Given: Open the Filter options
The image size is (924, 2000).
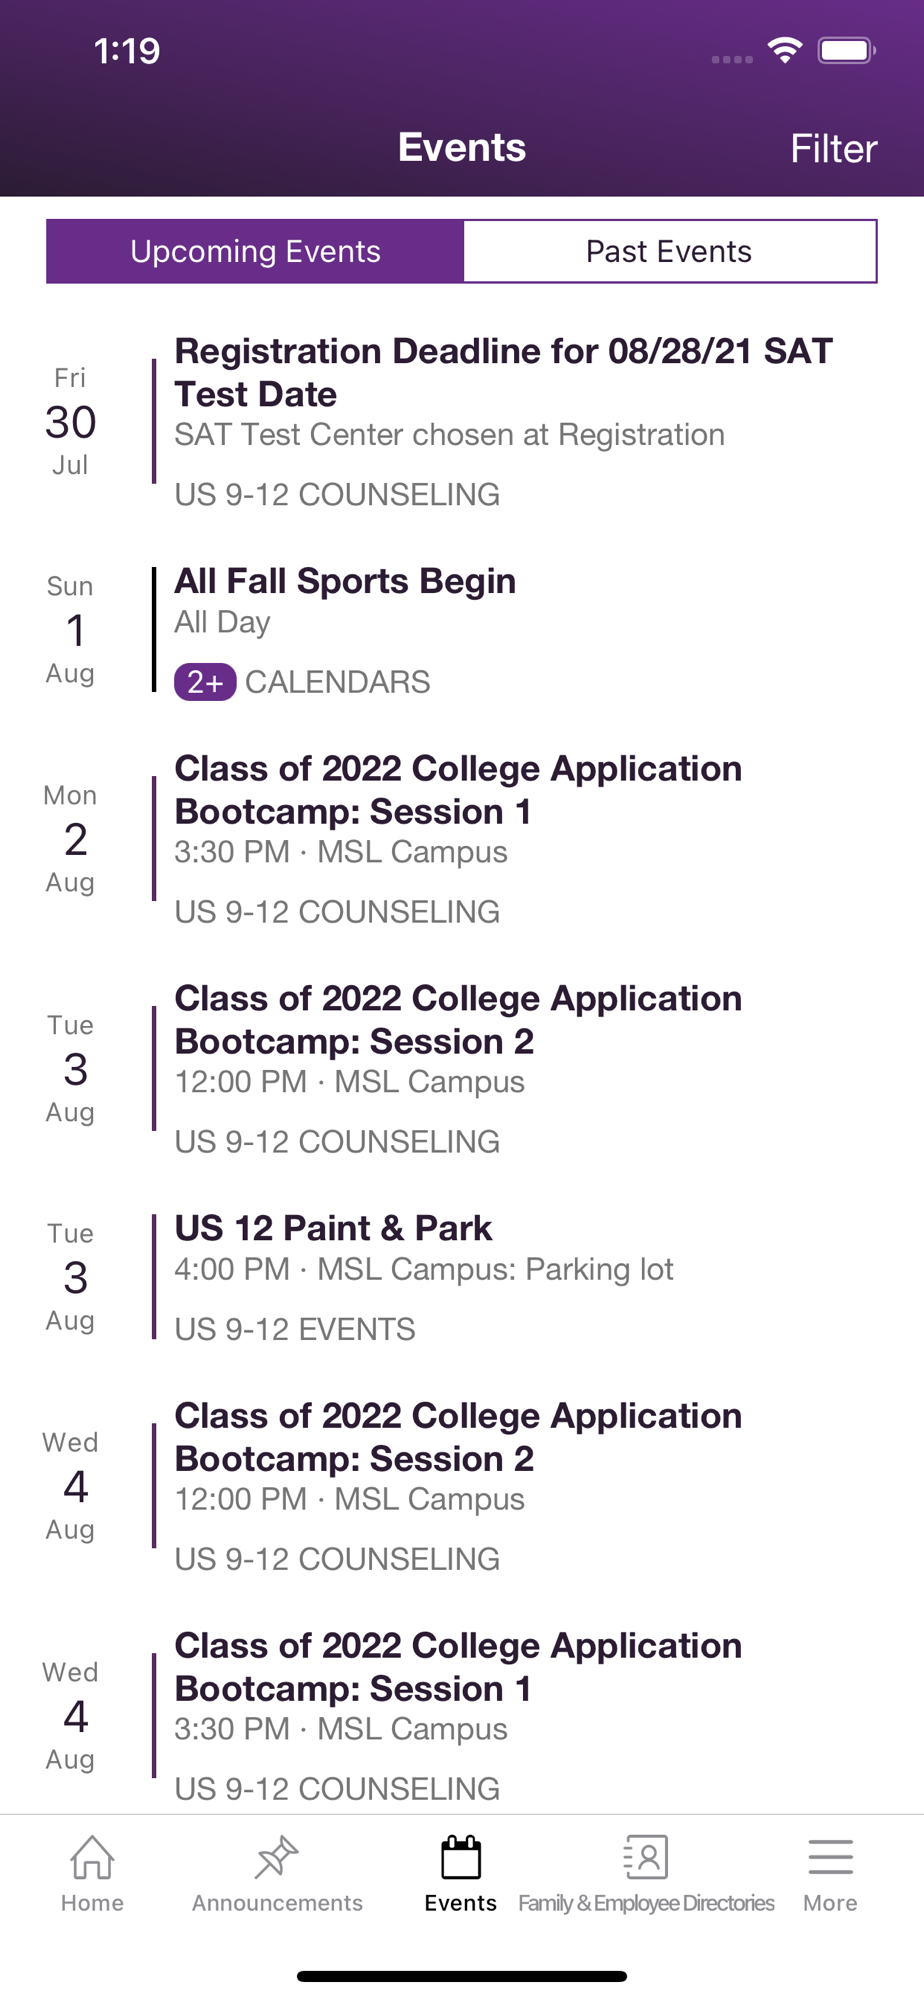Looking at the screenshot, I should pos(833,149).
